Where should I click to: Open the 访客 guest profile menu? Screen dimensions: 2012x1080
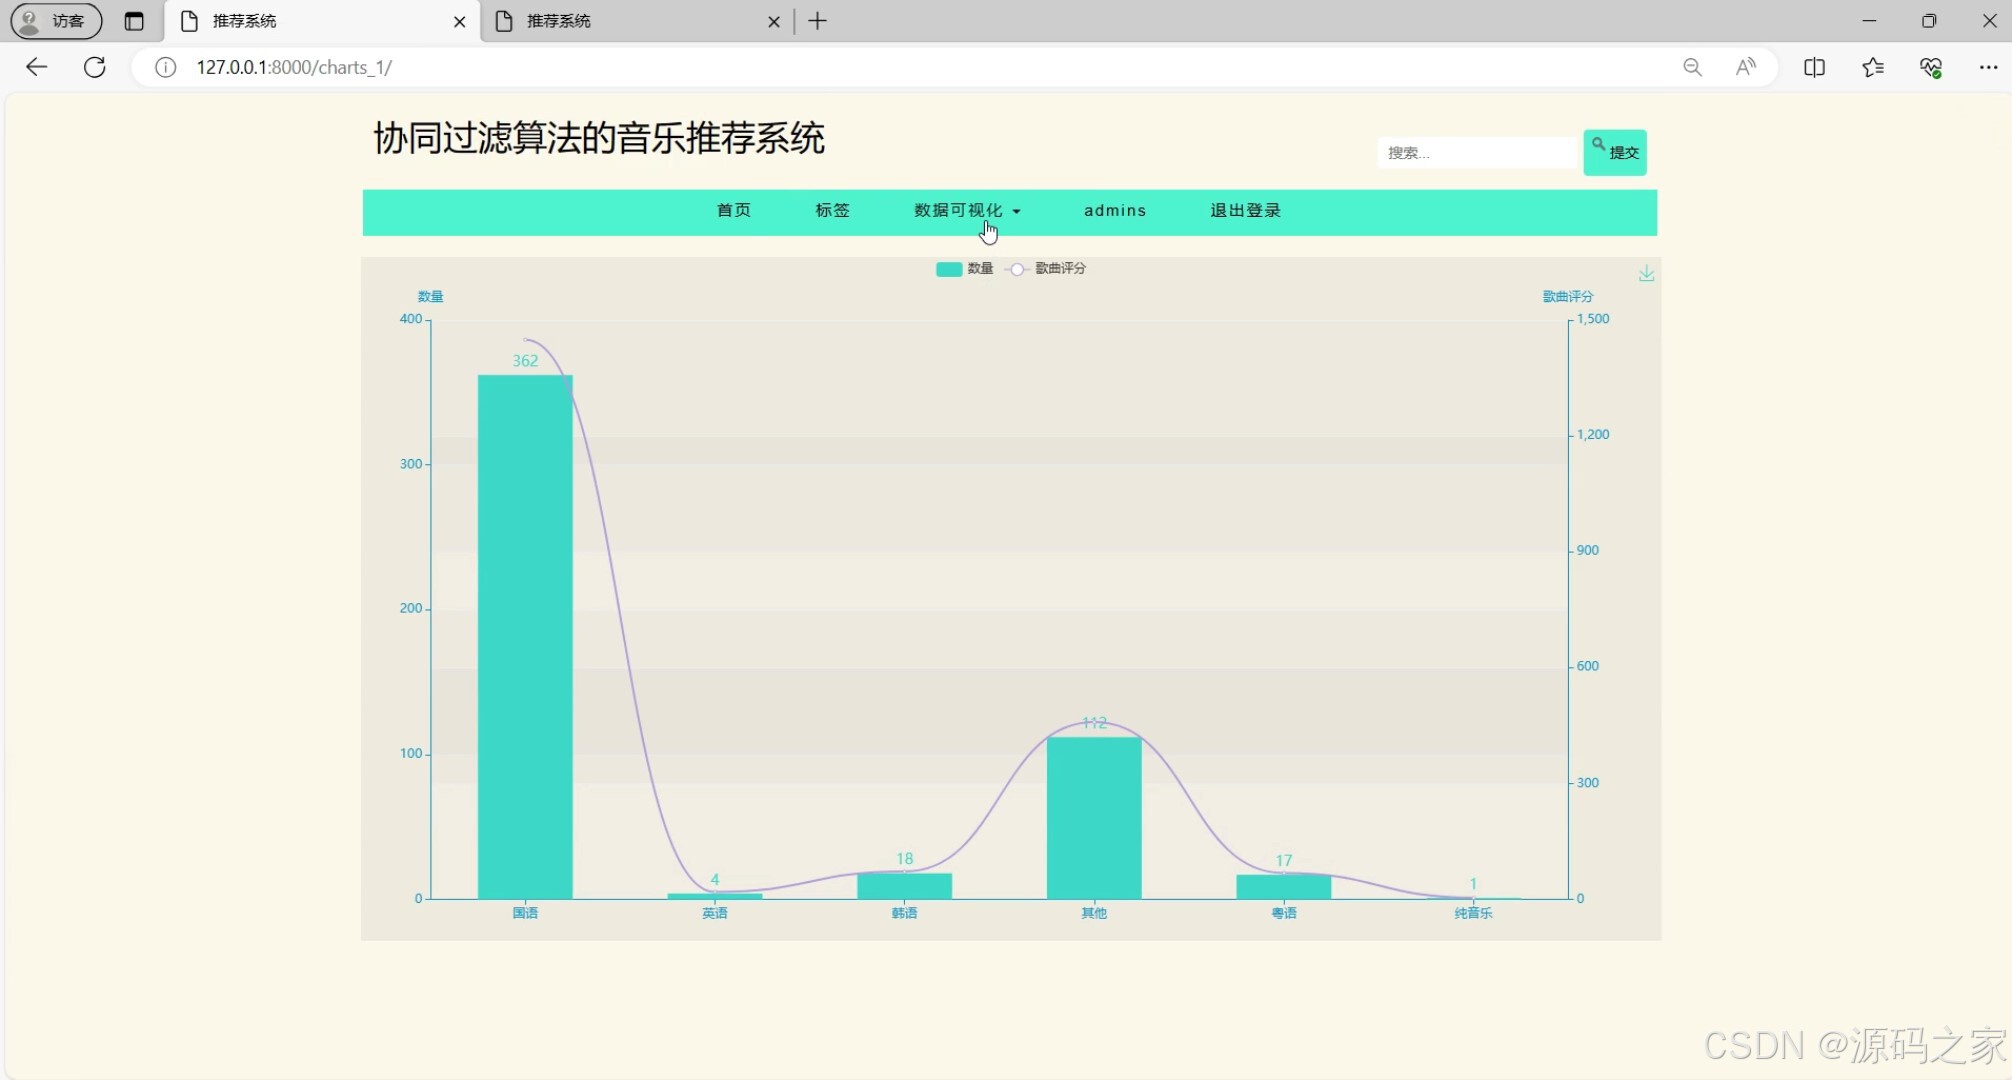point(56,21)
